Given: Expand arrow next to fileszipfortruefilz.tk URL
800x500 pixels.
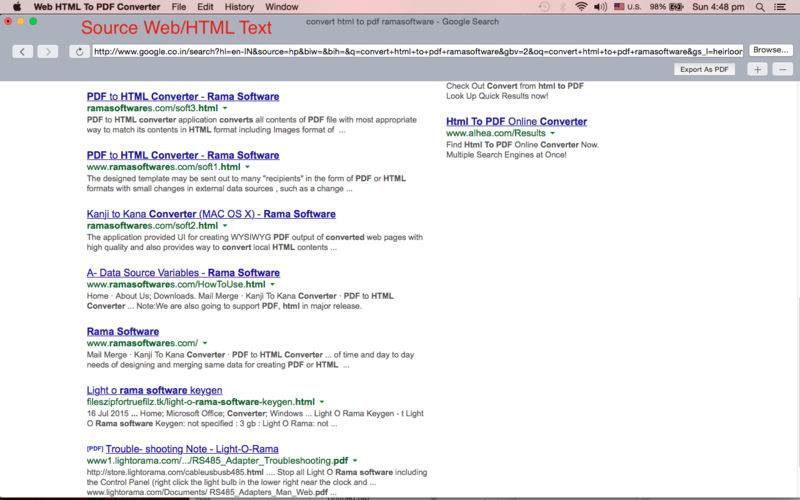Looking at the screenshot, I should pos(322,402).
